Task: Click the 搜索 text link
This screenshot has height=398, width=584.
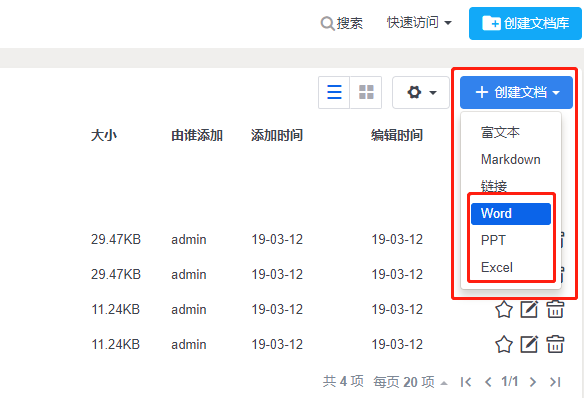Action: (349, 23)
